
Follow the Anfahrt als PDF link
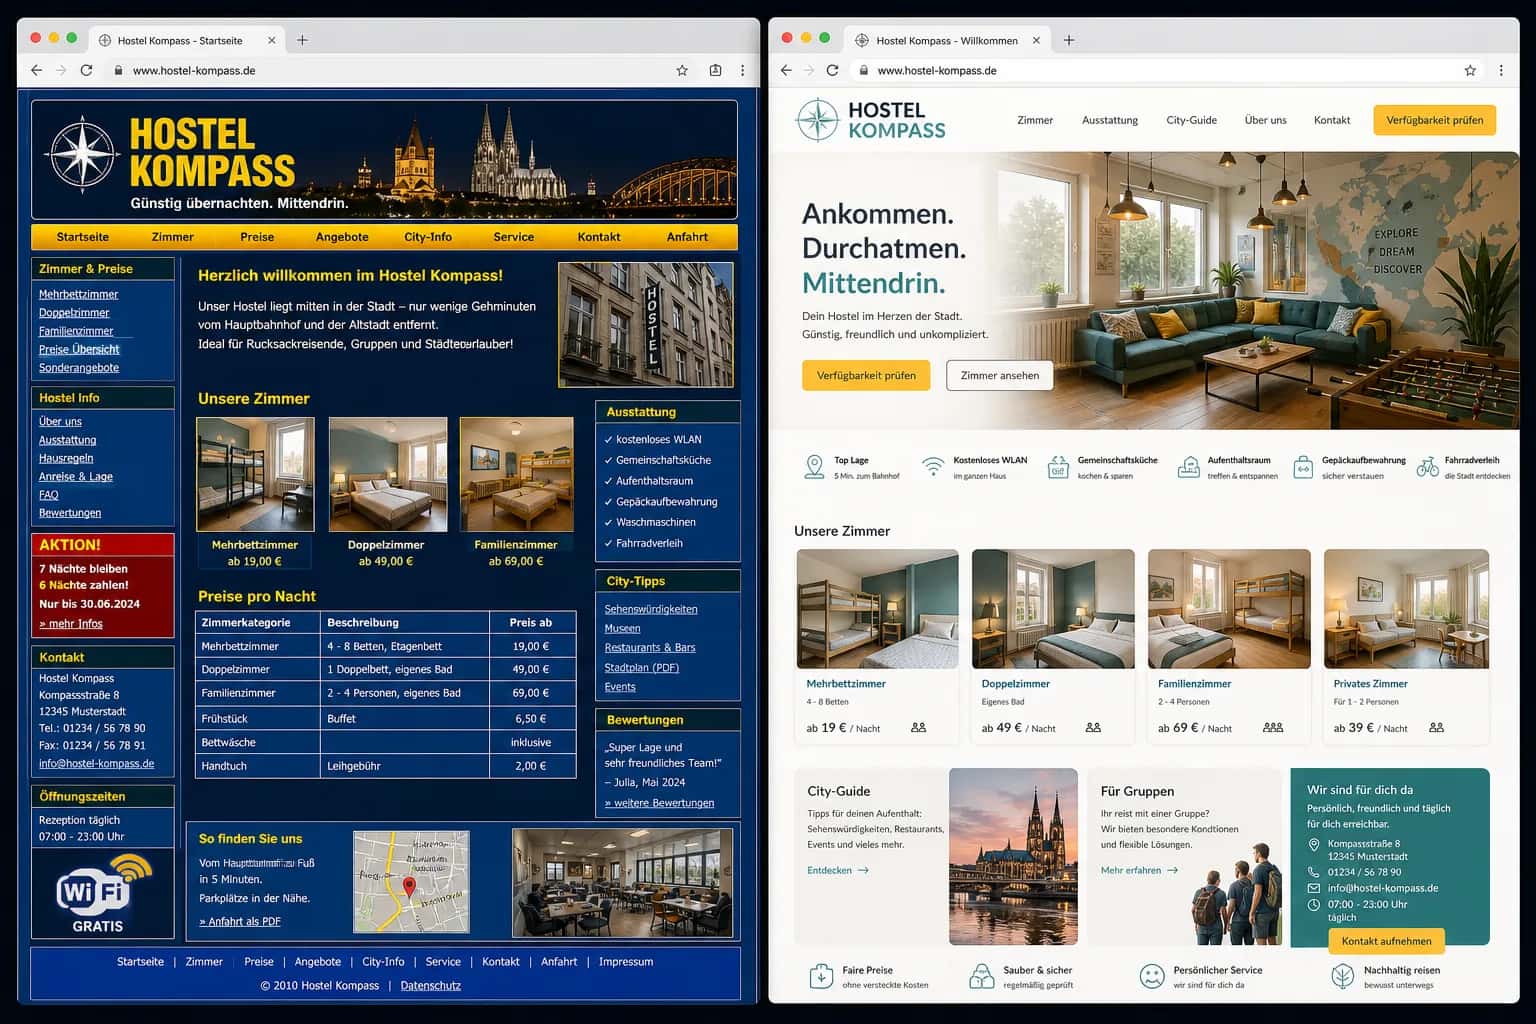coord(240,922)
